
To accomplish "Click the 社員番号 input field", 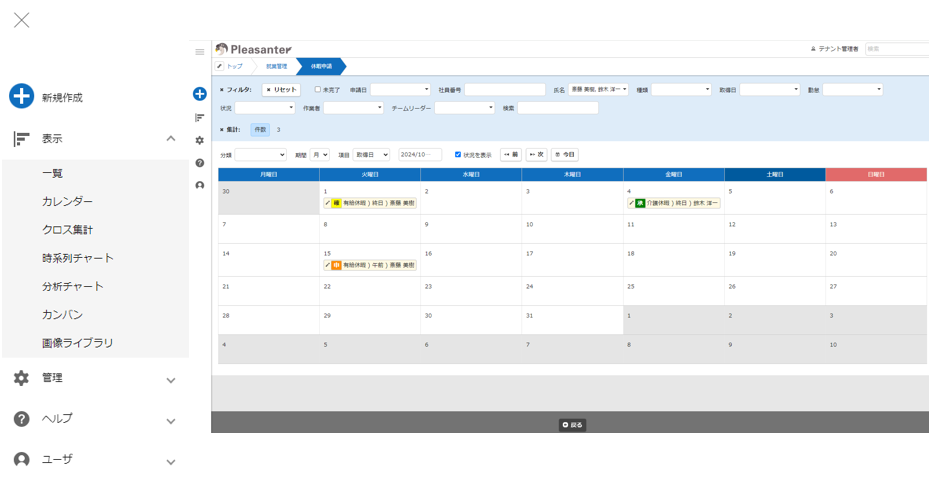I will pos(504,90).
